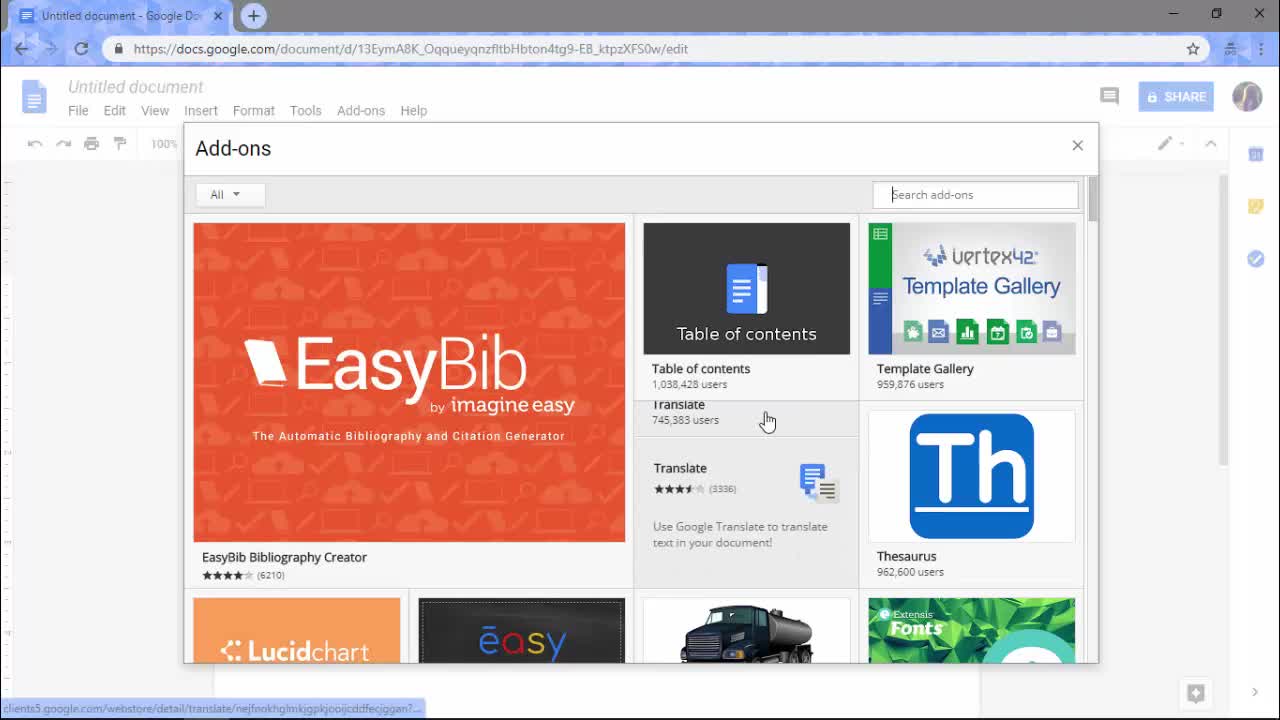The image size is (1280, 720).
Task: Open the Tools menu
Action: point(306,111)
